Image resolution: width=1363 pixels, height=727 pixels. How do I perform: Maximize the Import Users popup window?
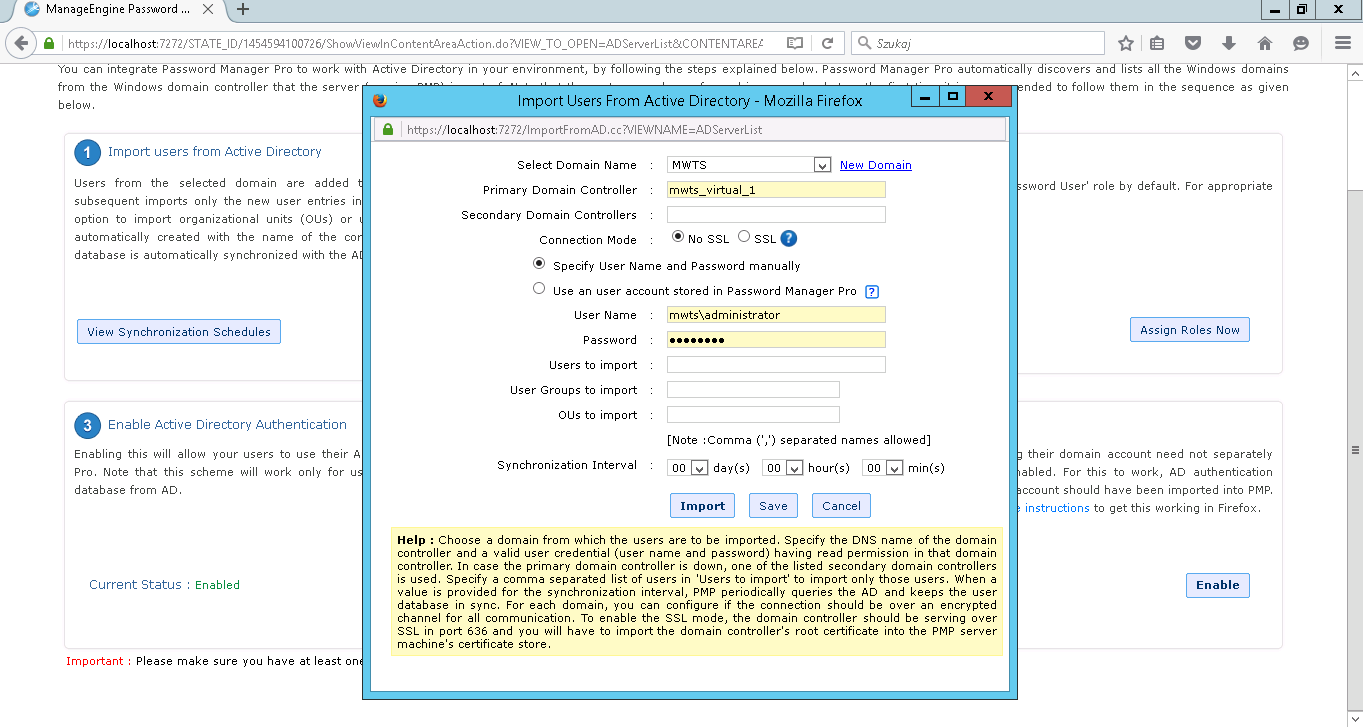click(x=953, y=96)
